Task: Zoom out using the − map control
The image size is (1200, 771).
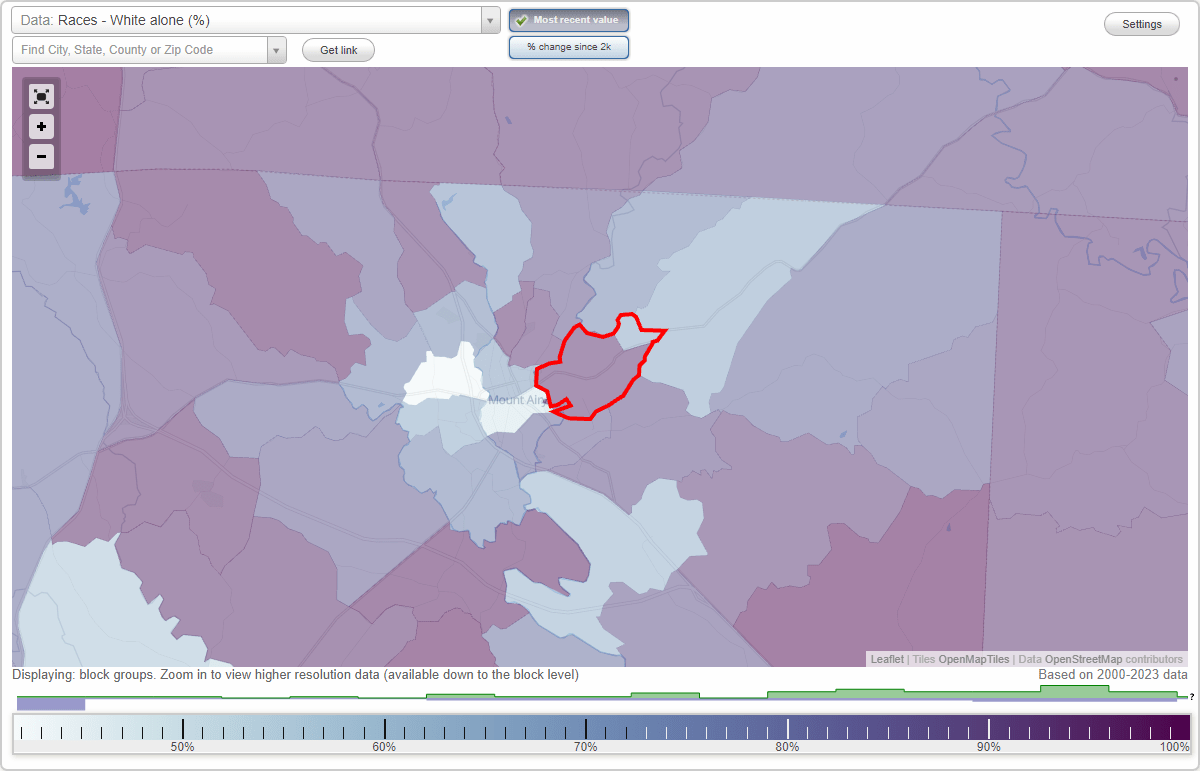Action: pos(41,156)
